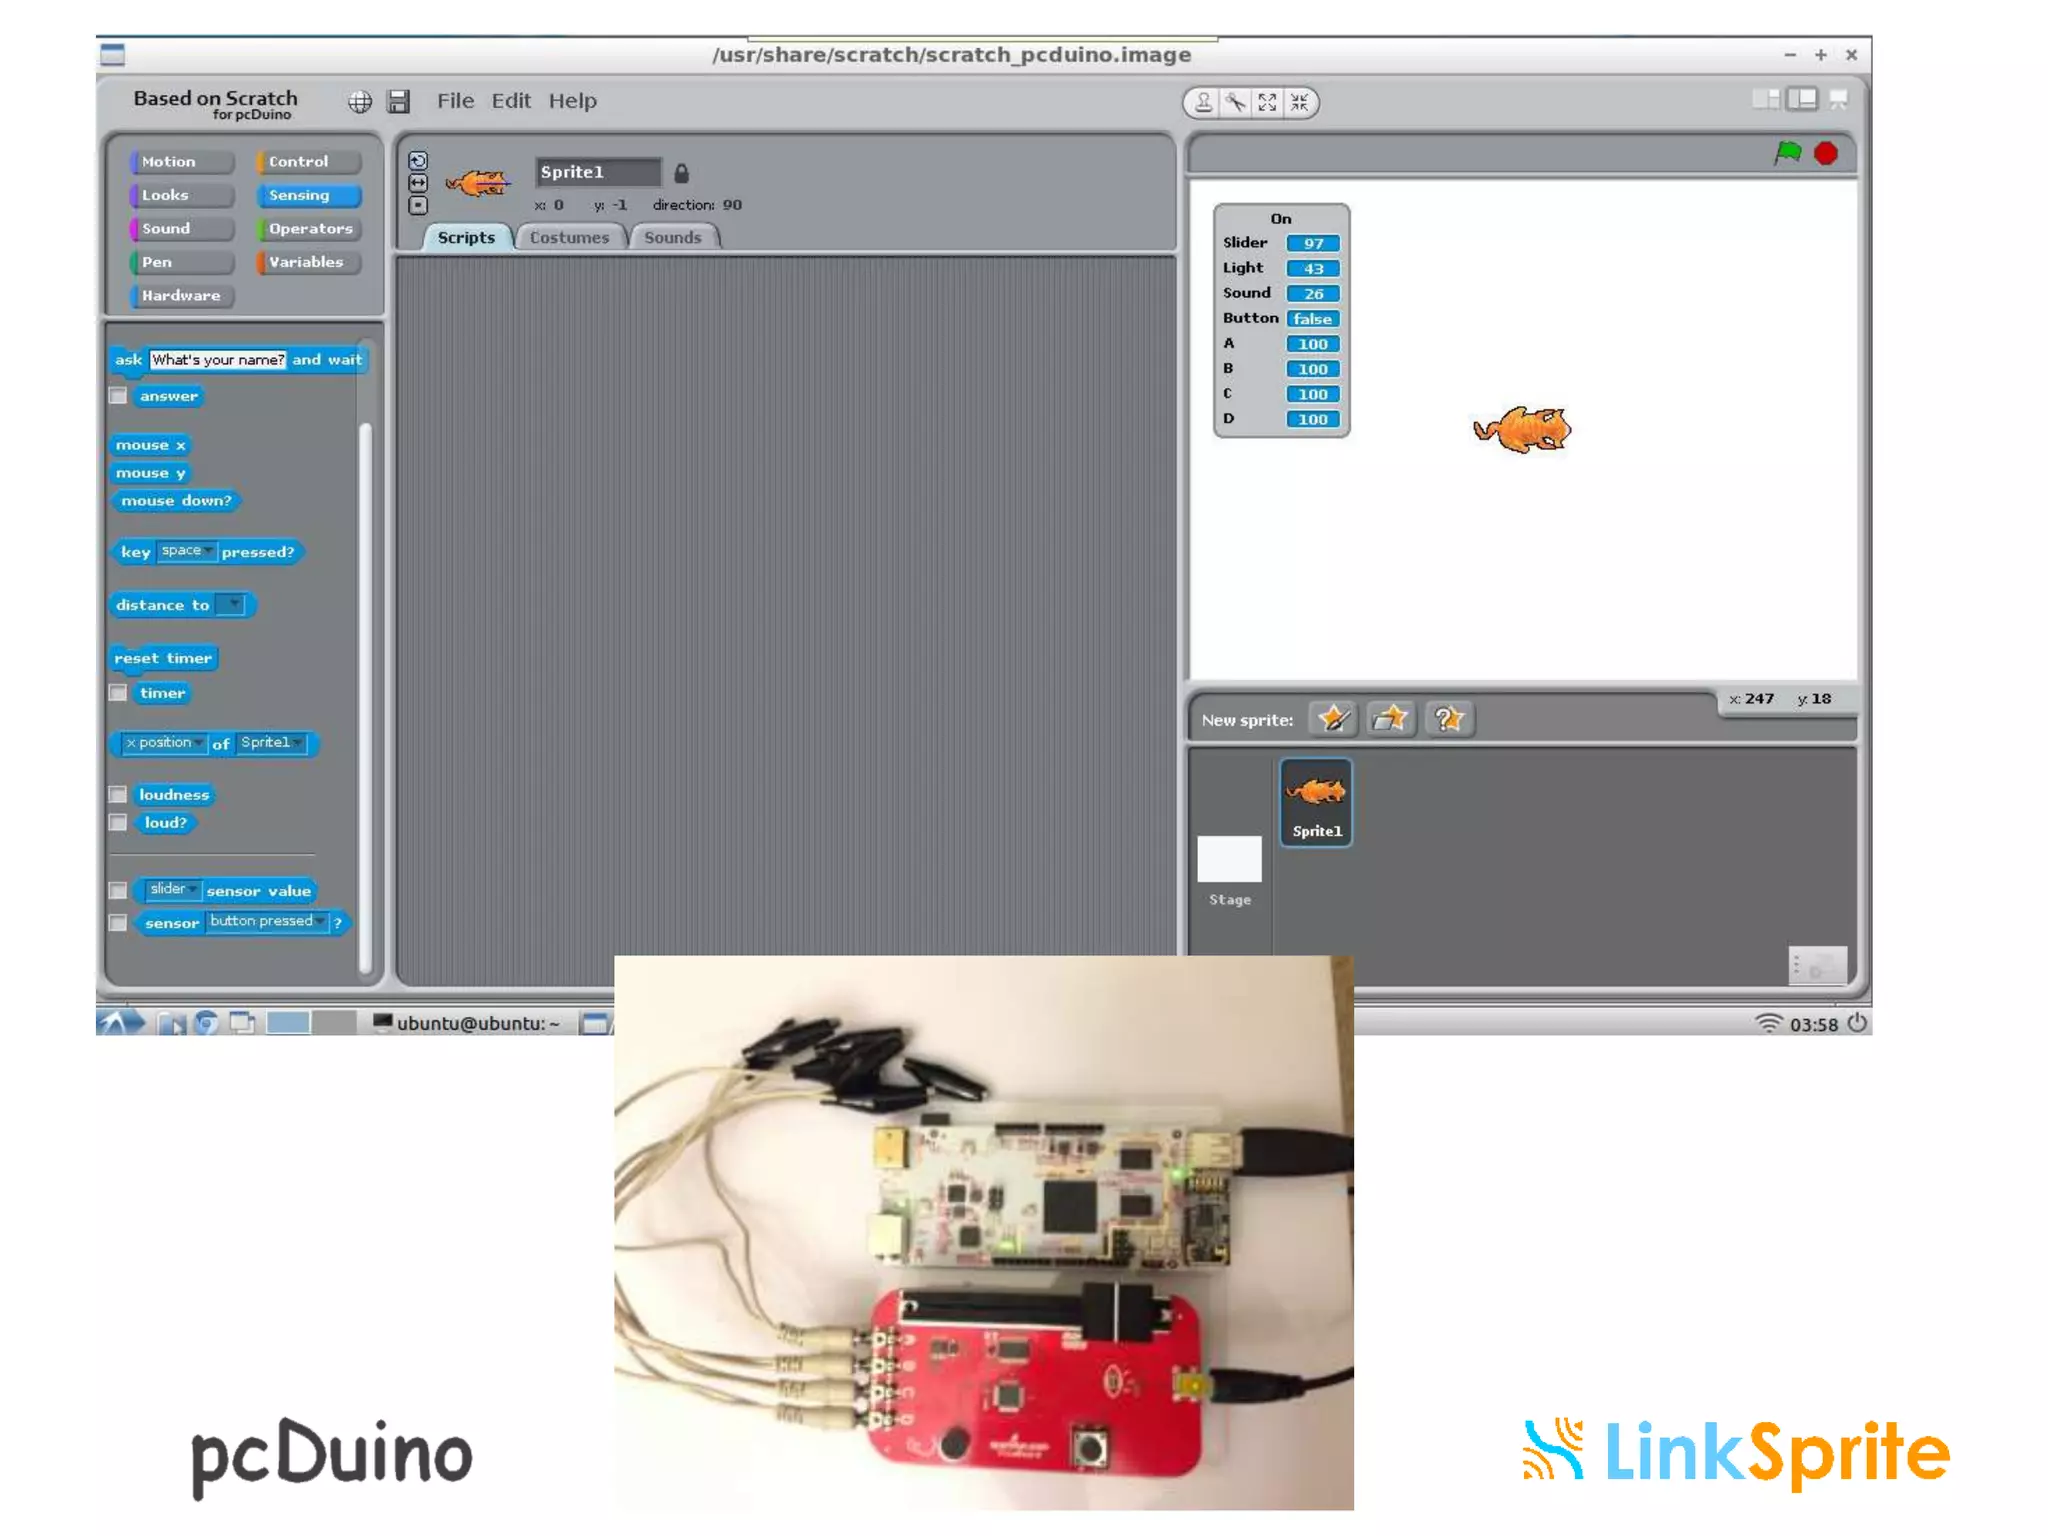Viewport: 2048px width, 1536px height.
Task: Click the sprite lock icon
Action: (681, 173)
